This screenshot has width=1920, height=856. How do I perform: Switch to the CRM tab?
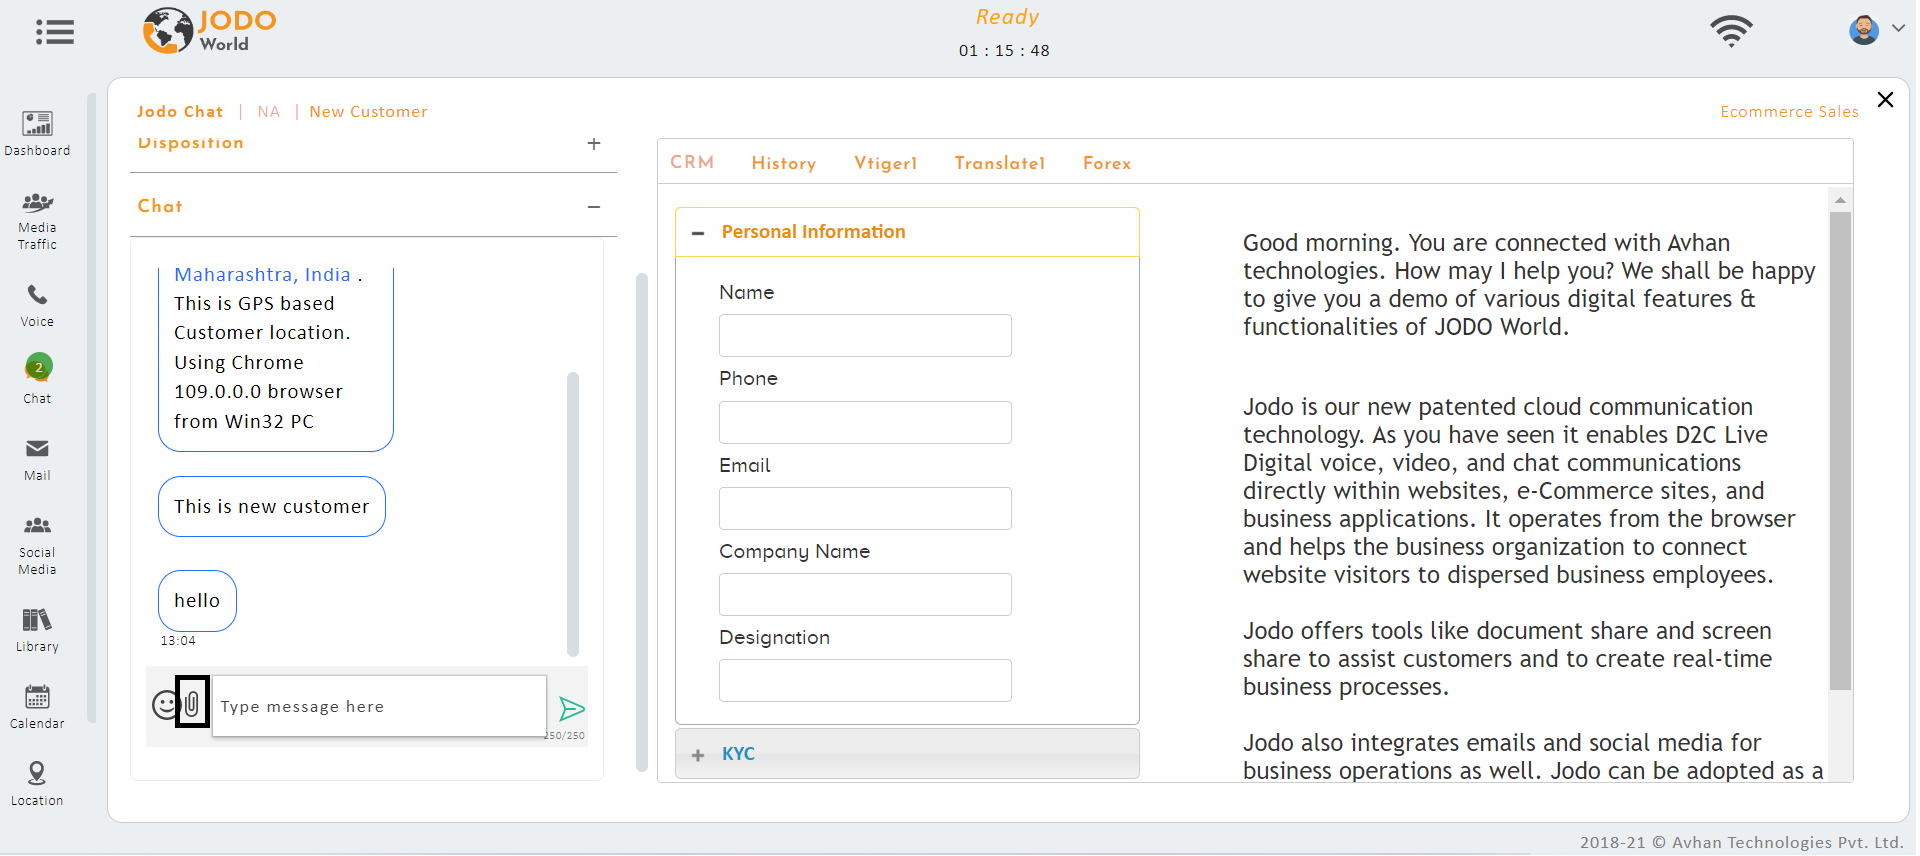coord(692,162)
